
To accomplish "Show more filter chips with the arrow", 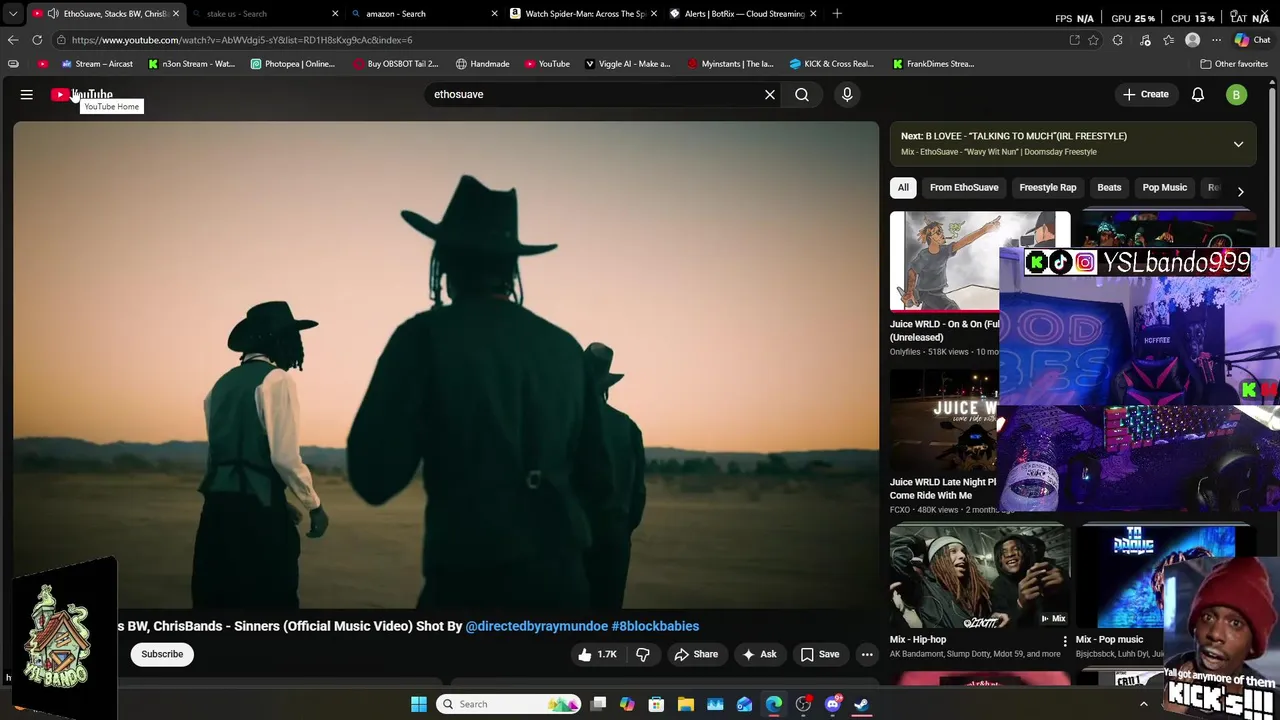I will pos(1240,190).
